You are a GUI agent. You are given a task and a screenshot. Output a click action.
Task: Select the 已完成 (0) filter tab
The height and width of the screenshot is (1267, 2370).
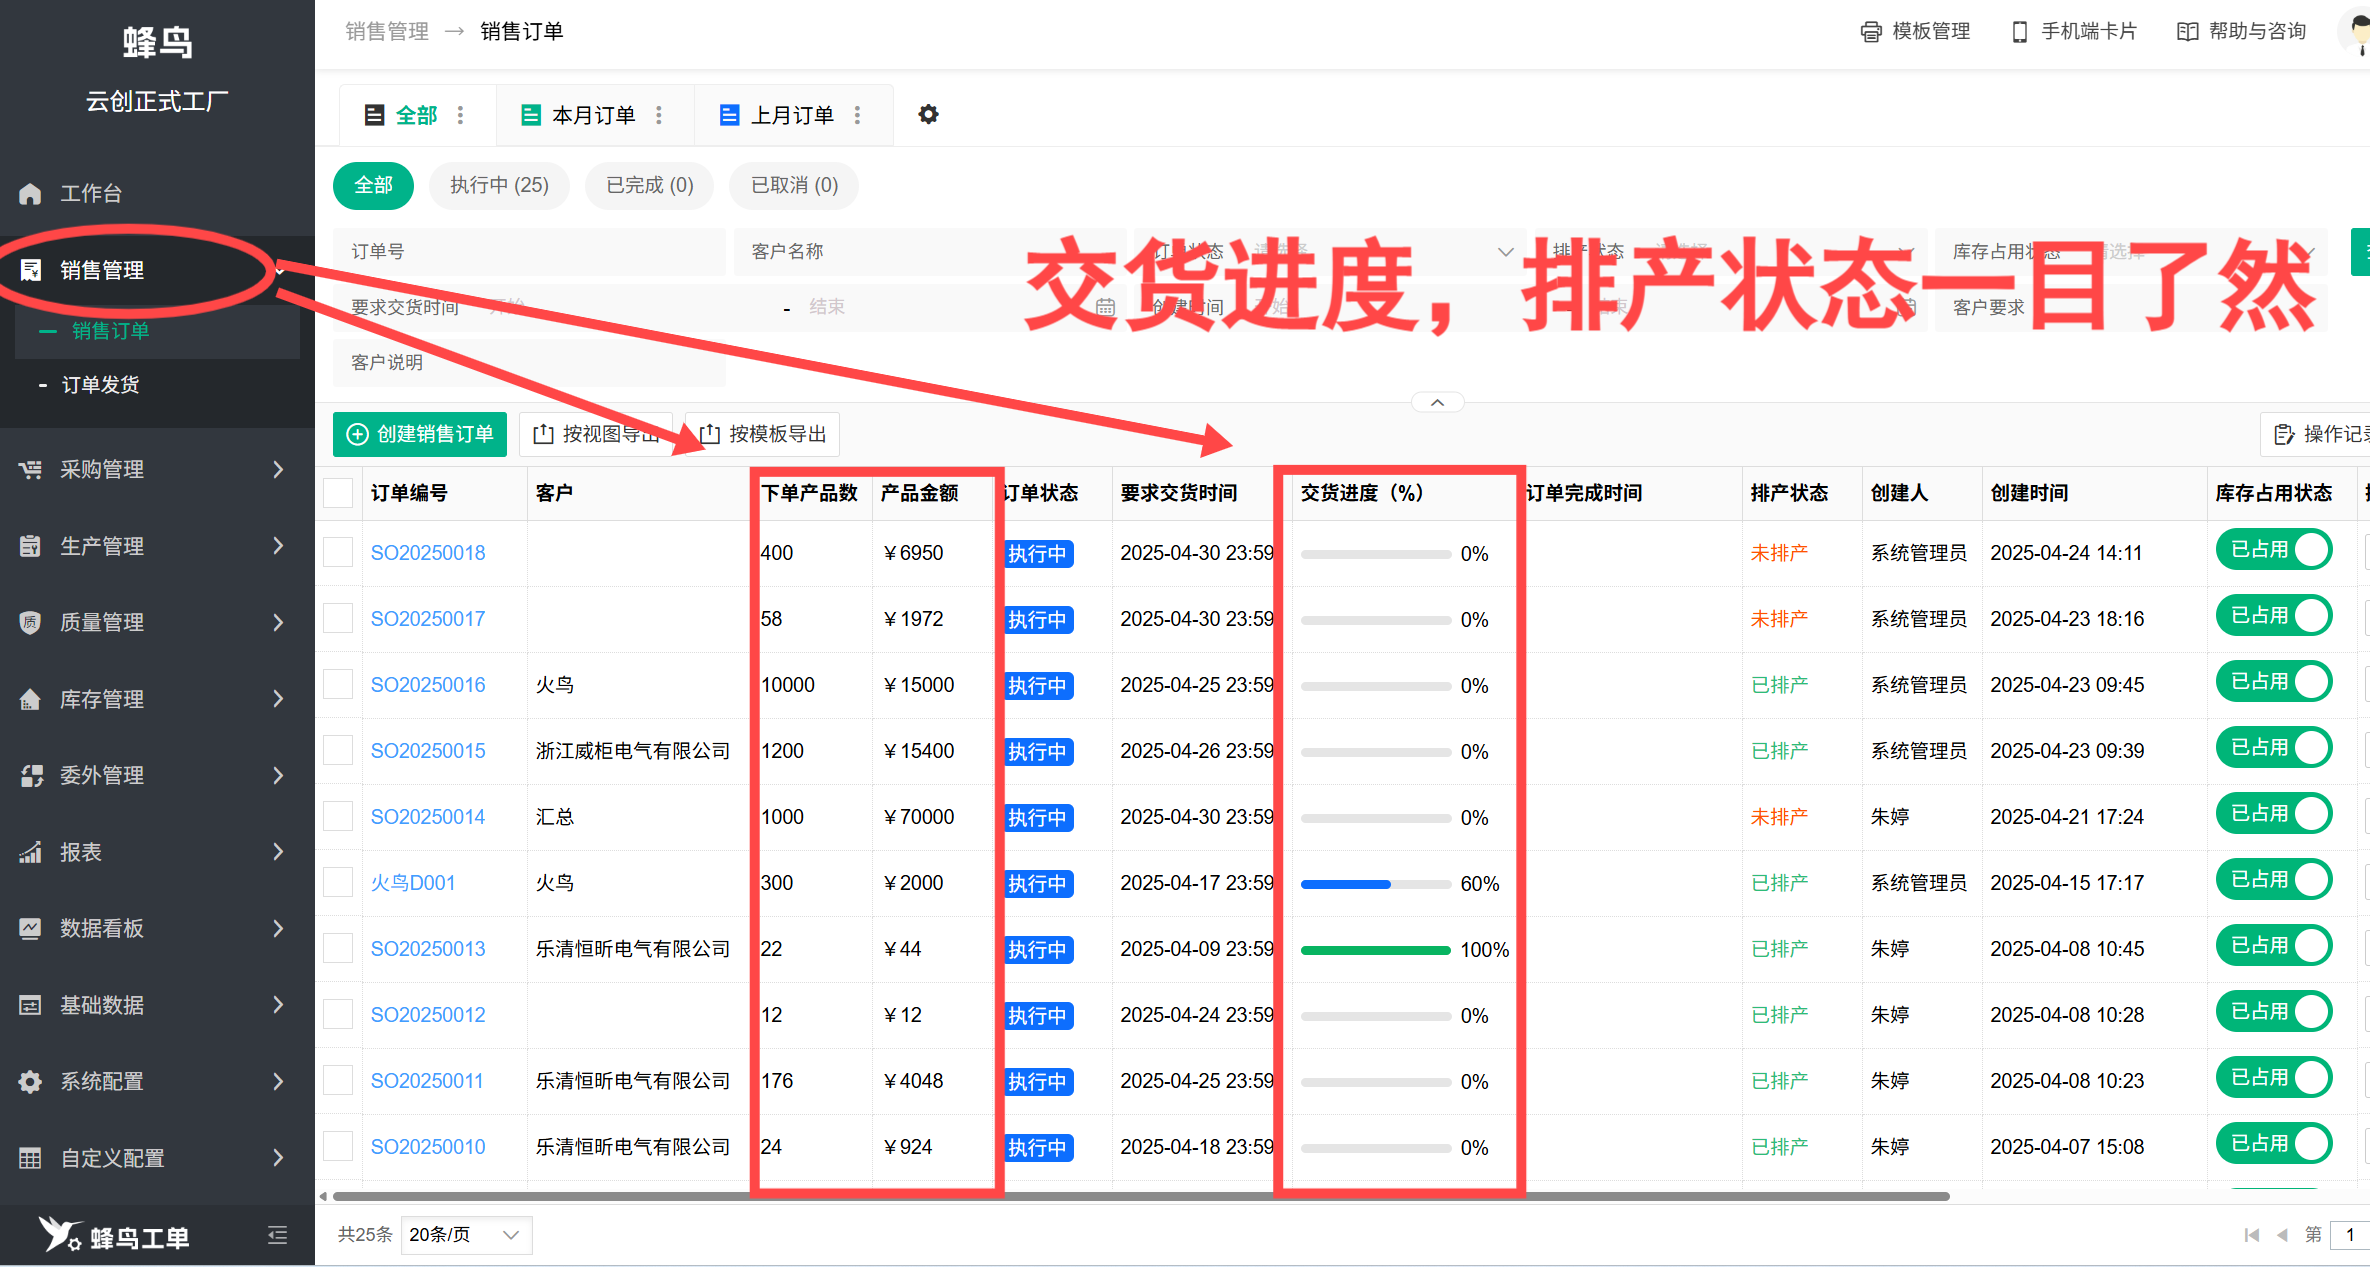click(648, 186)
